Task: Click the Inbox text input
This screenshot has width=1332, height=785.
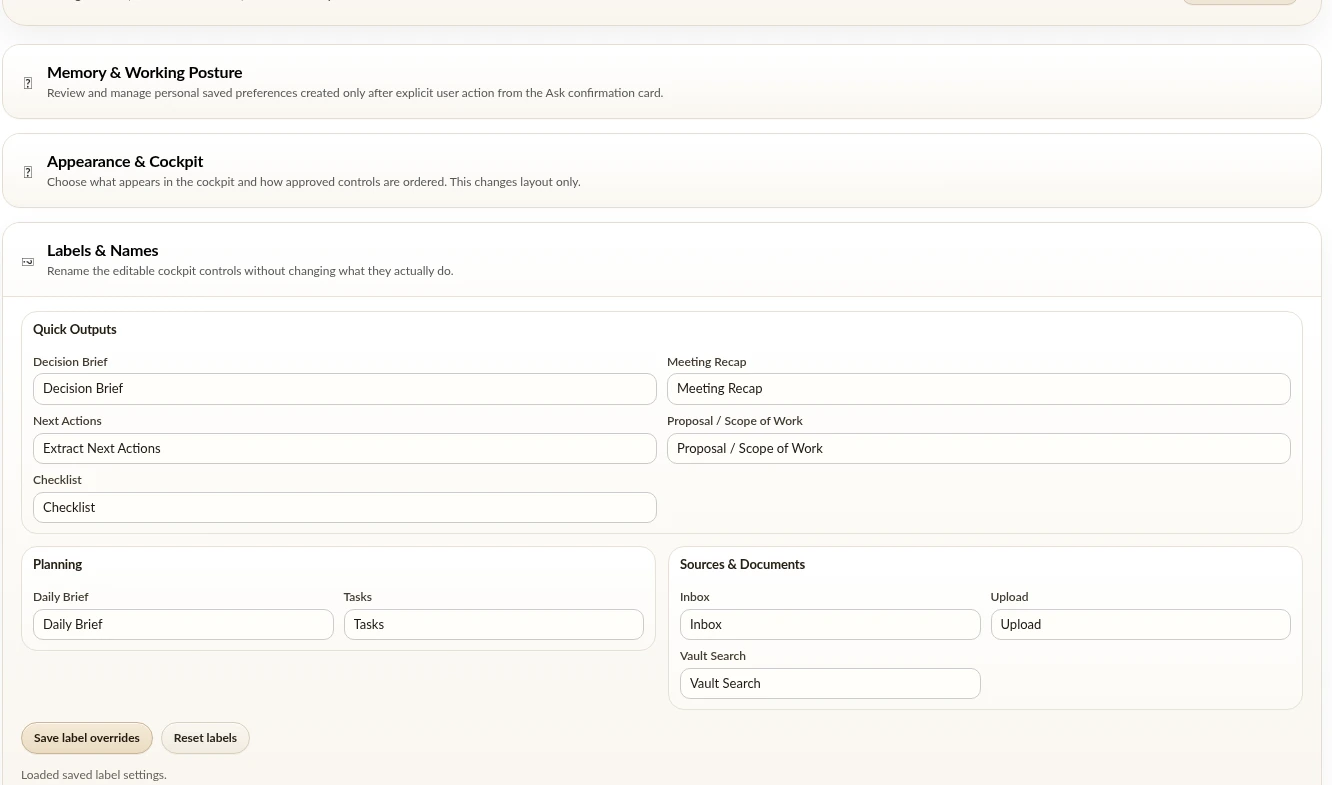Action: click(830, 625)
